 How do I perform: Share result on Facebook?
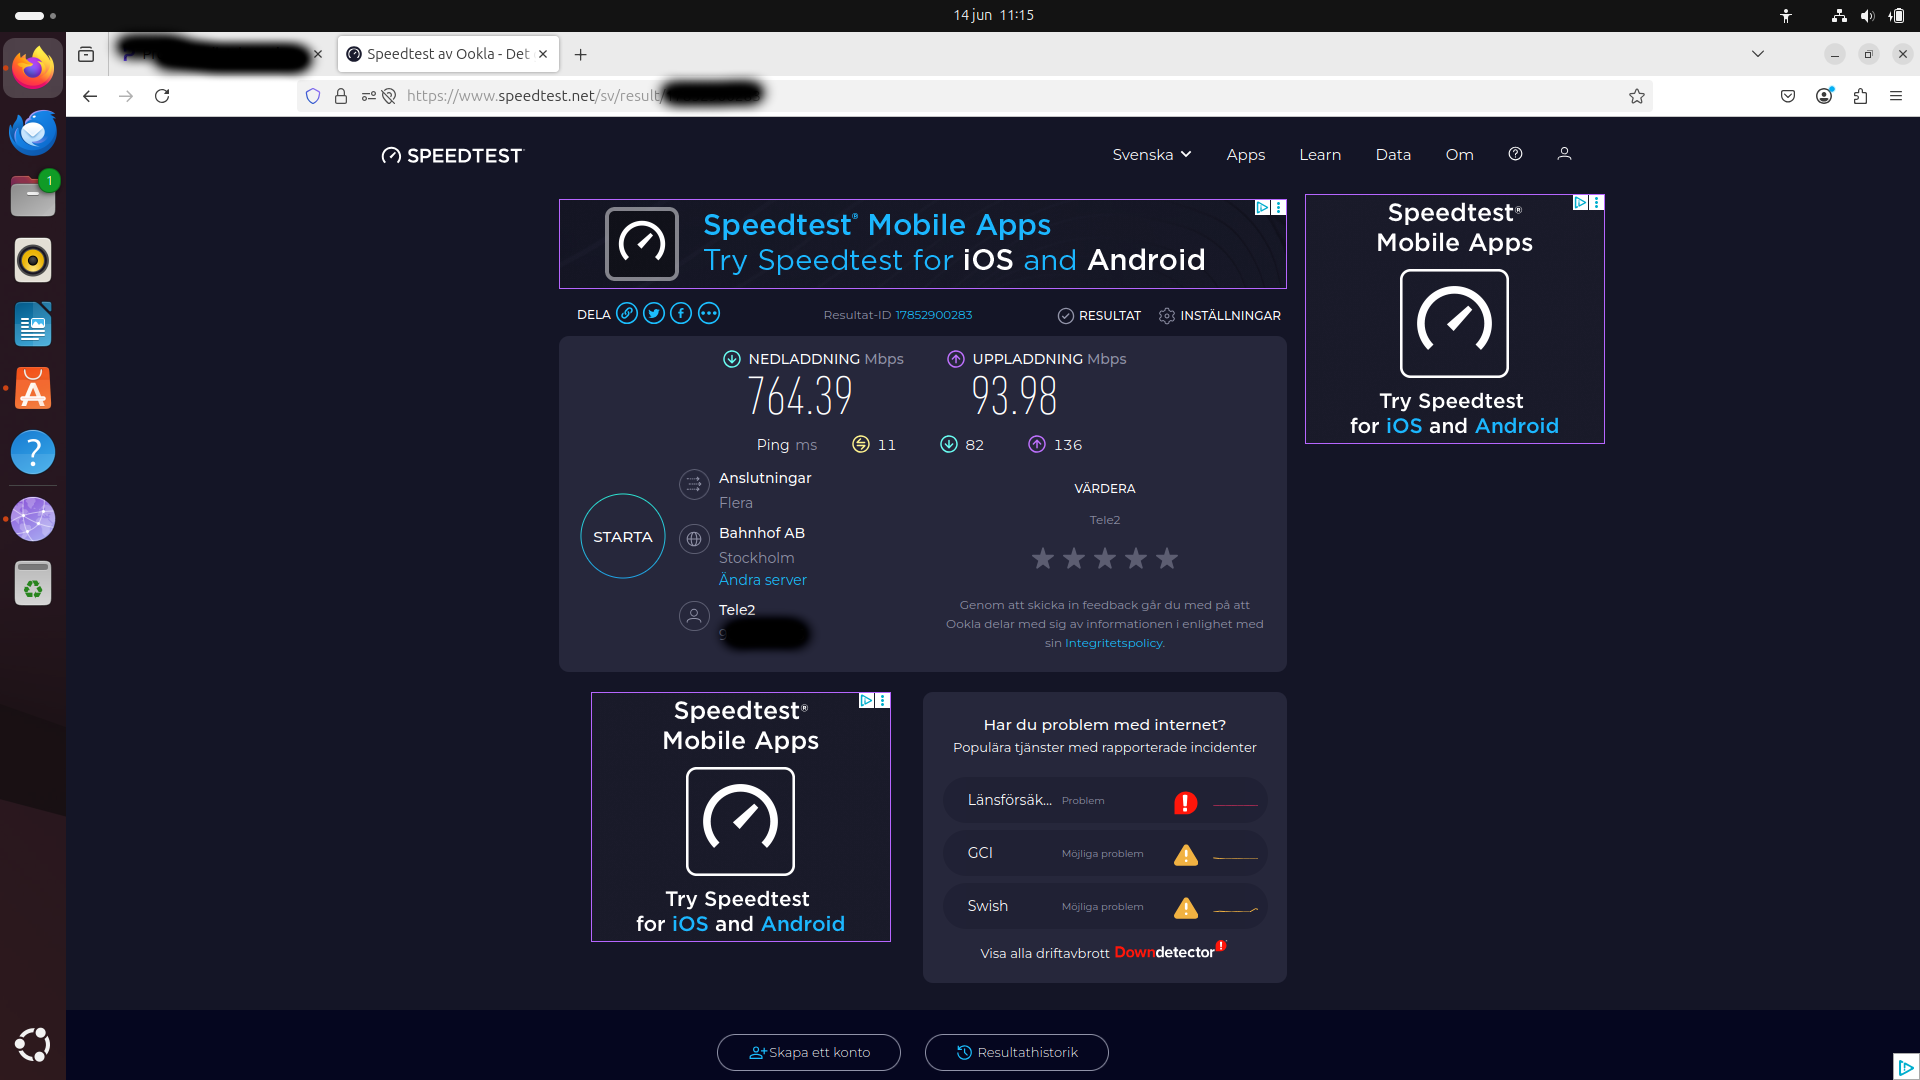681,314
